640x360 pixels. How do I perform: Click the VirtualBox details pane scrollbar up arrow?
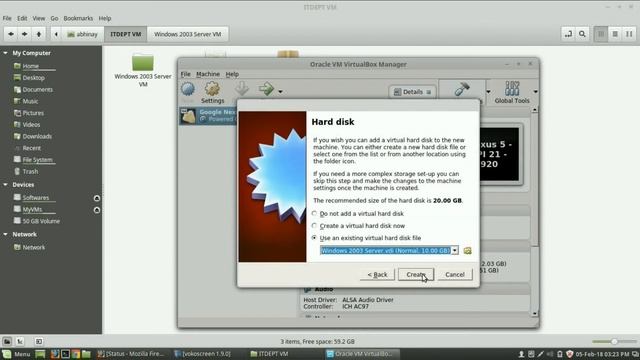(x=535, y=111)
